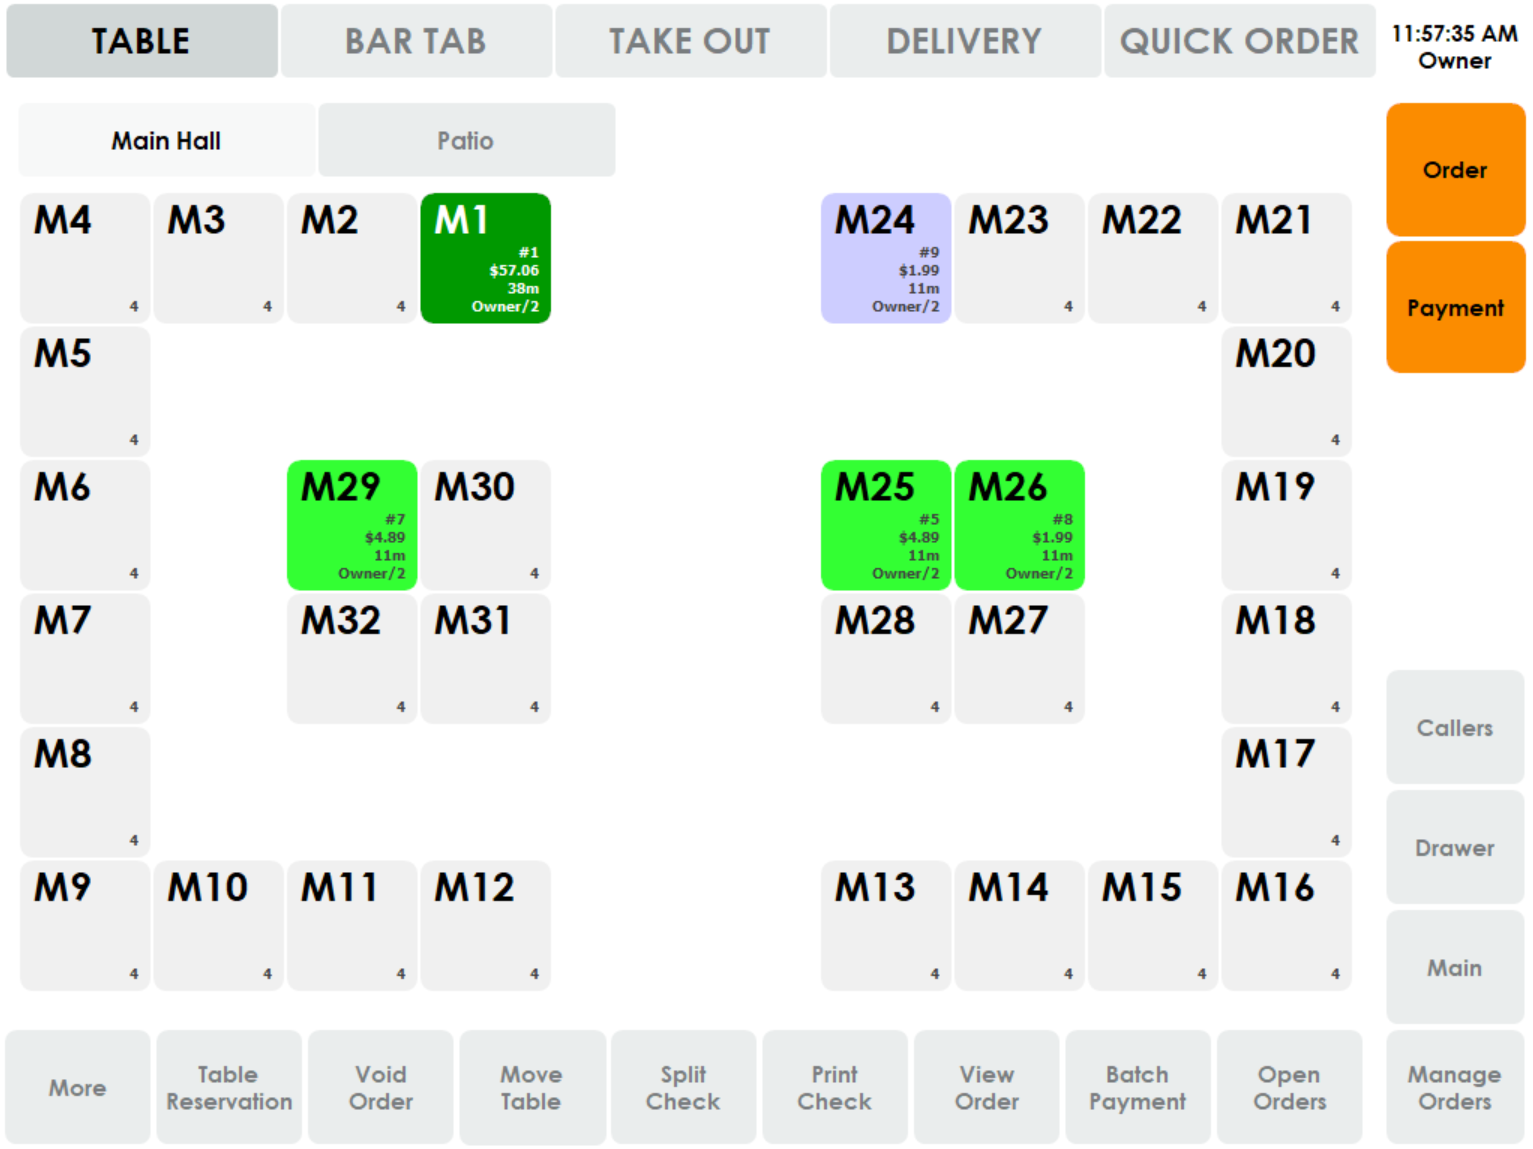Image resolution: width=1533 pixels, height=1149 pixels.
Task: Show the Patio floor section
Action: [x=467, y=140]
